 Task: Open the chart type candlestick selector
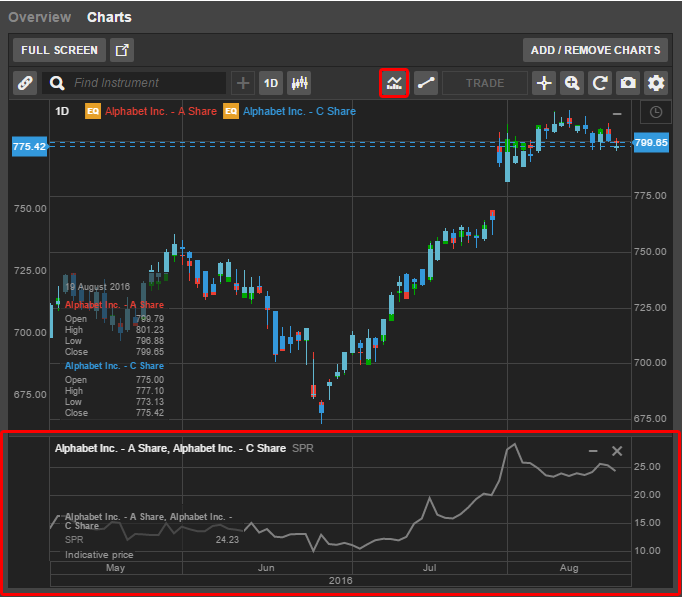(300, 83)
